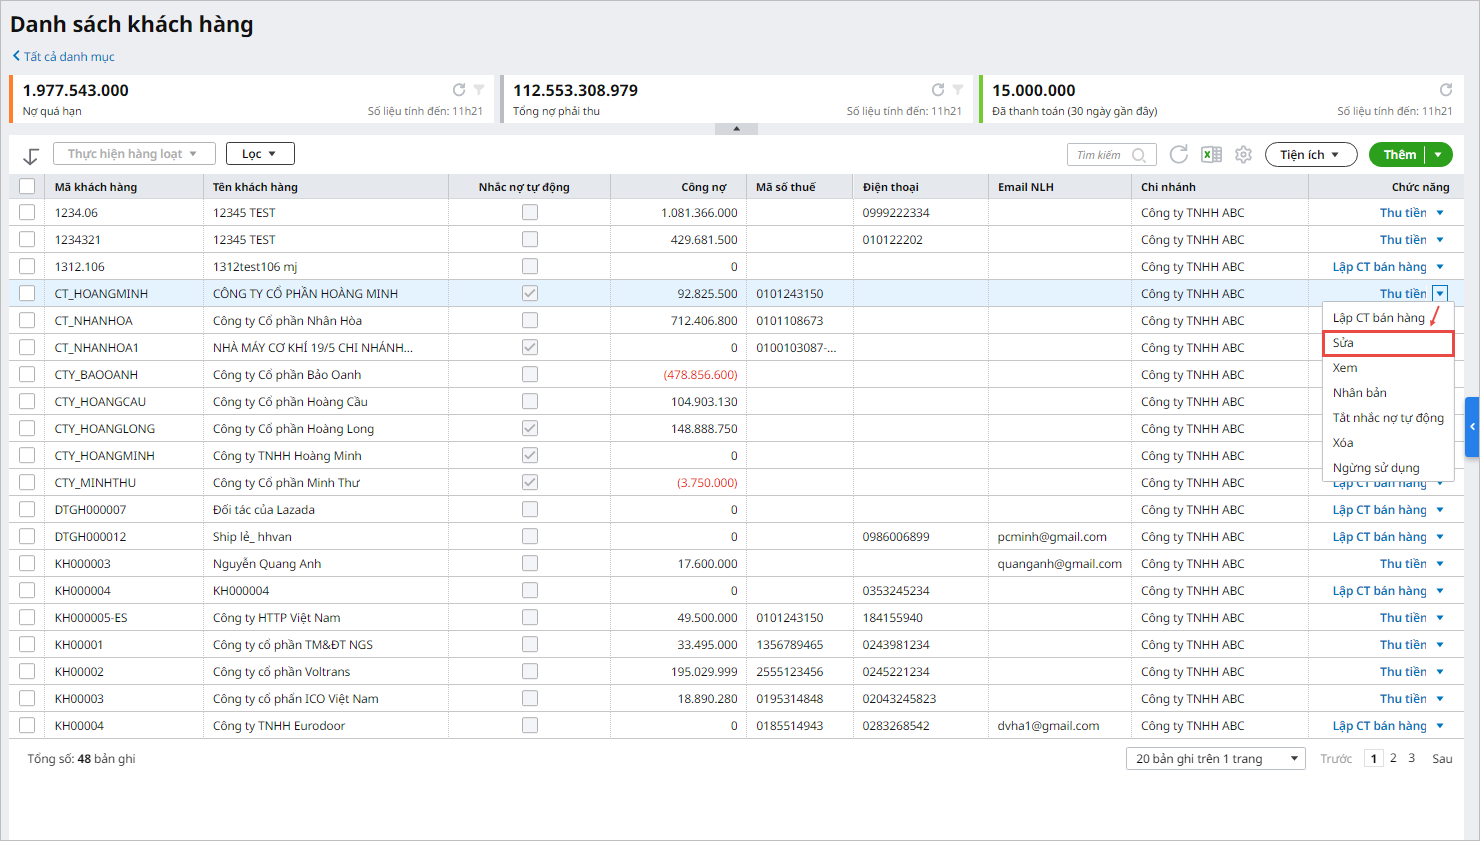This screenshot has height=841, width=1480.
Task: Select Nhân bản in the dropdown menu
Action: (1360, 393)
